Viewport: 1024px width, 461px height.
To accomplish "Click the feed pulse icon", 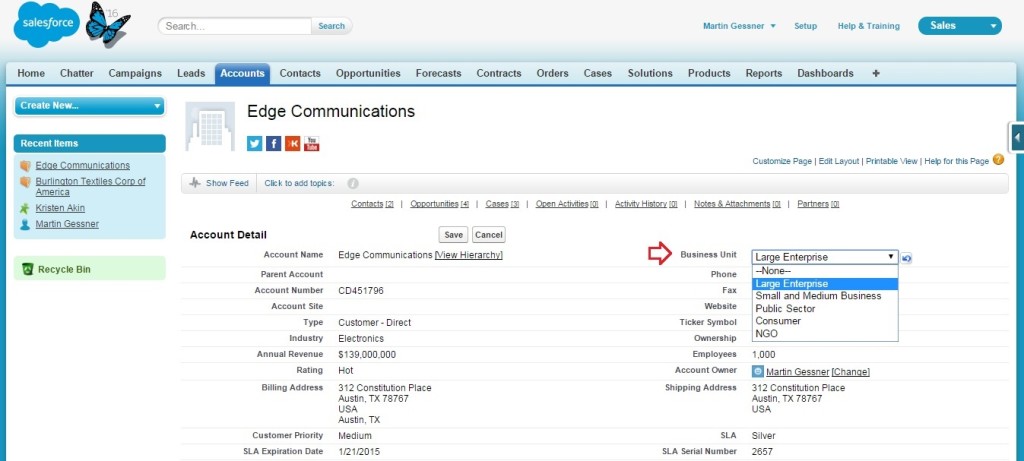I will point(195,183).
